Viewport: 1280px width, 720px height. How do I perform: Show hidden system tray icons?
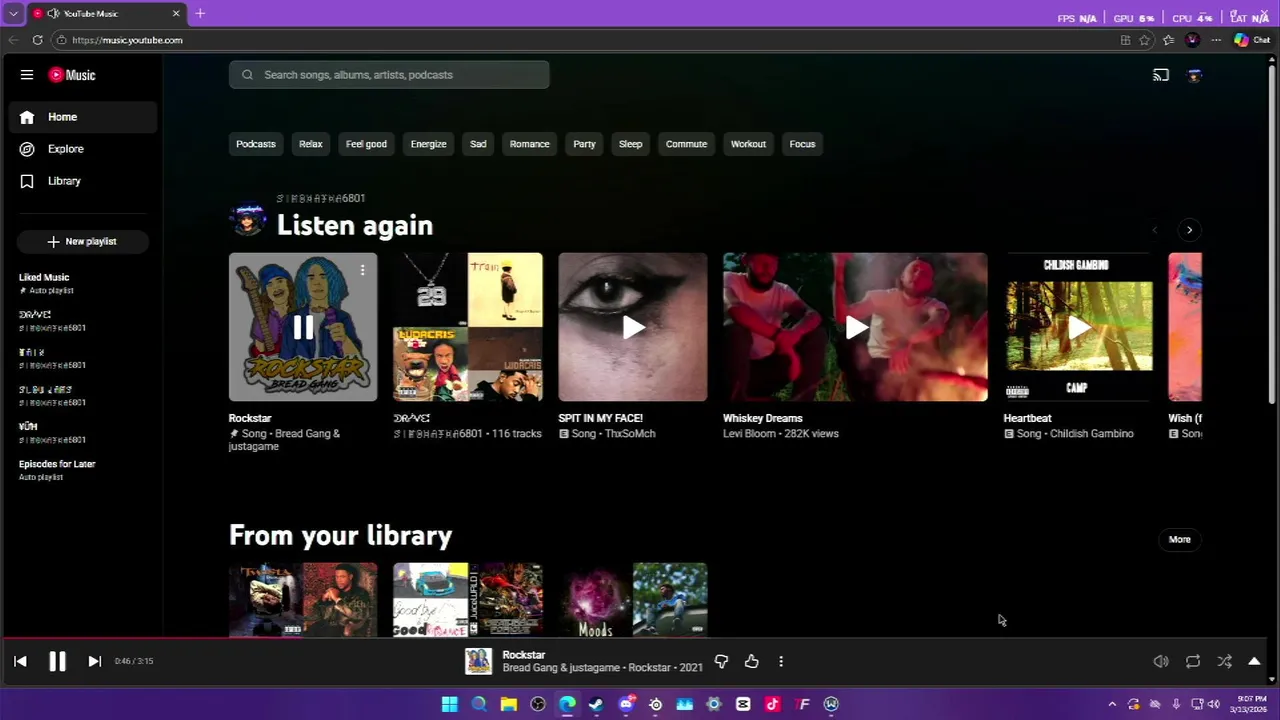pyautogui.click(x=1112, y=704)
